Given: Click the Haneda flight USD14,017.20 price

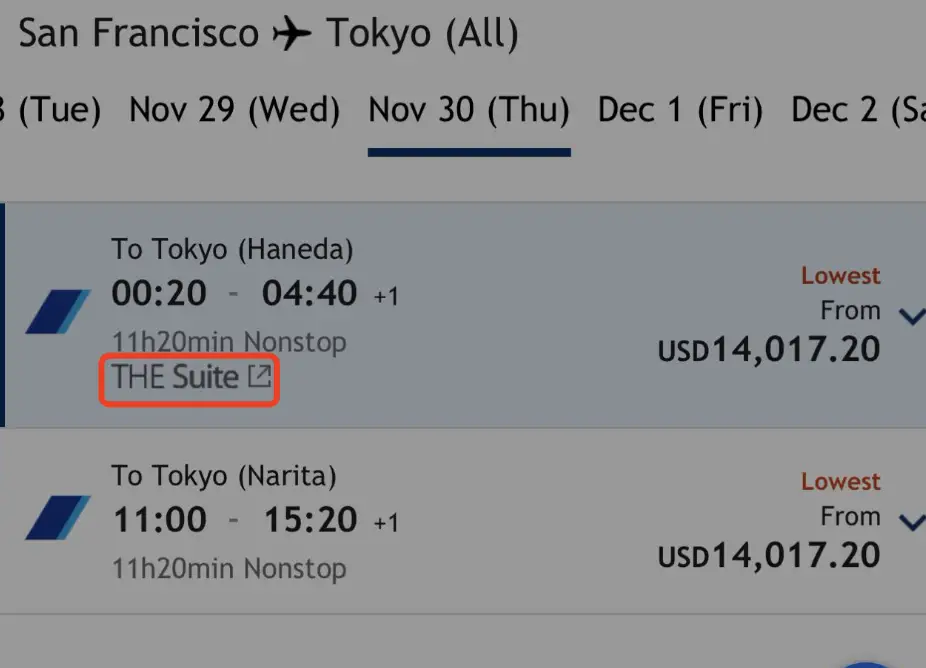Looking at the screenshot, I should coord(769,349).
